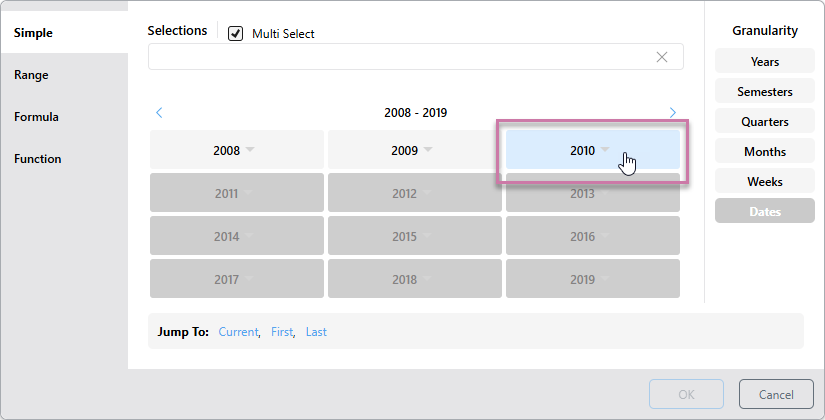The image size is (825, 420).
Task: Expand the 2009 year dropdown arrow
Action: tap(428, 150)
